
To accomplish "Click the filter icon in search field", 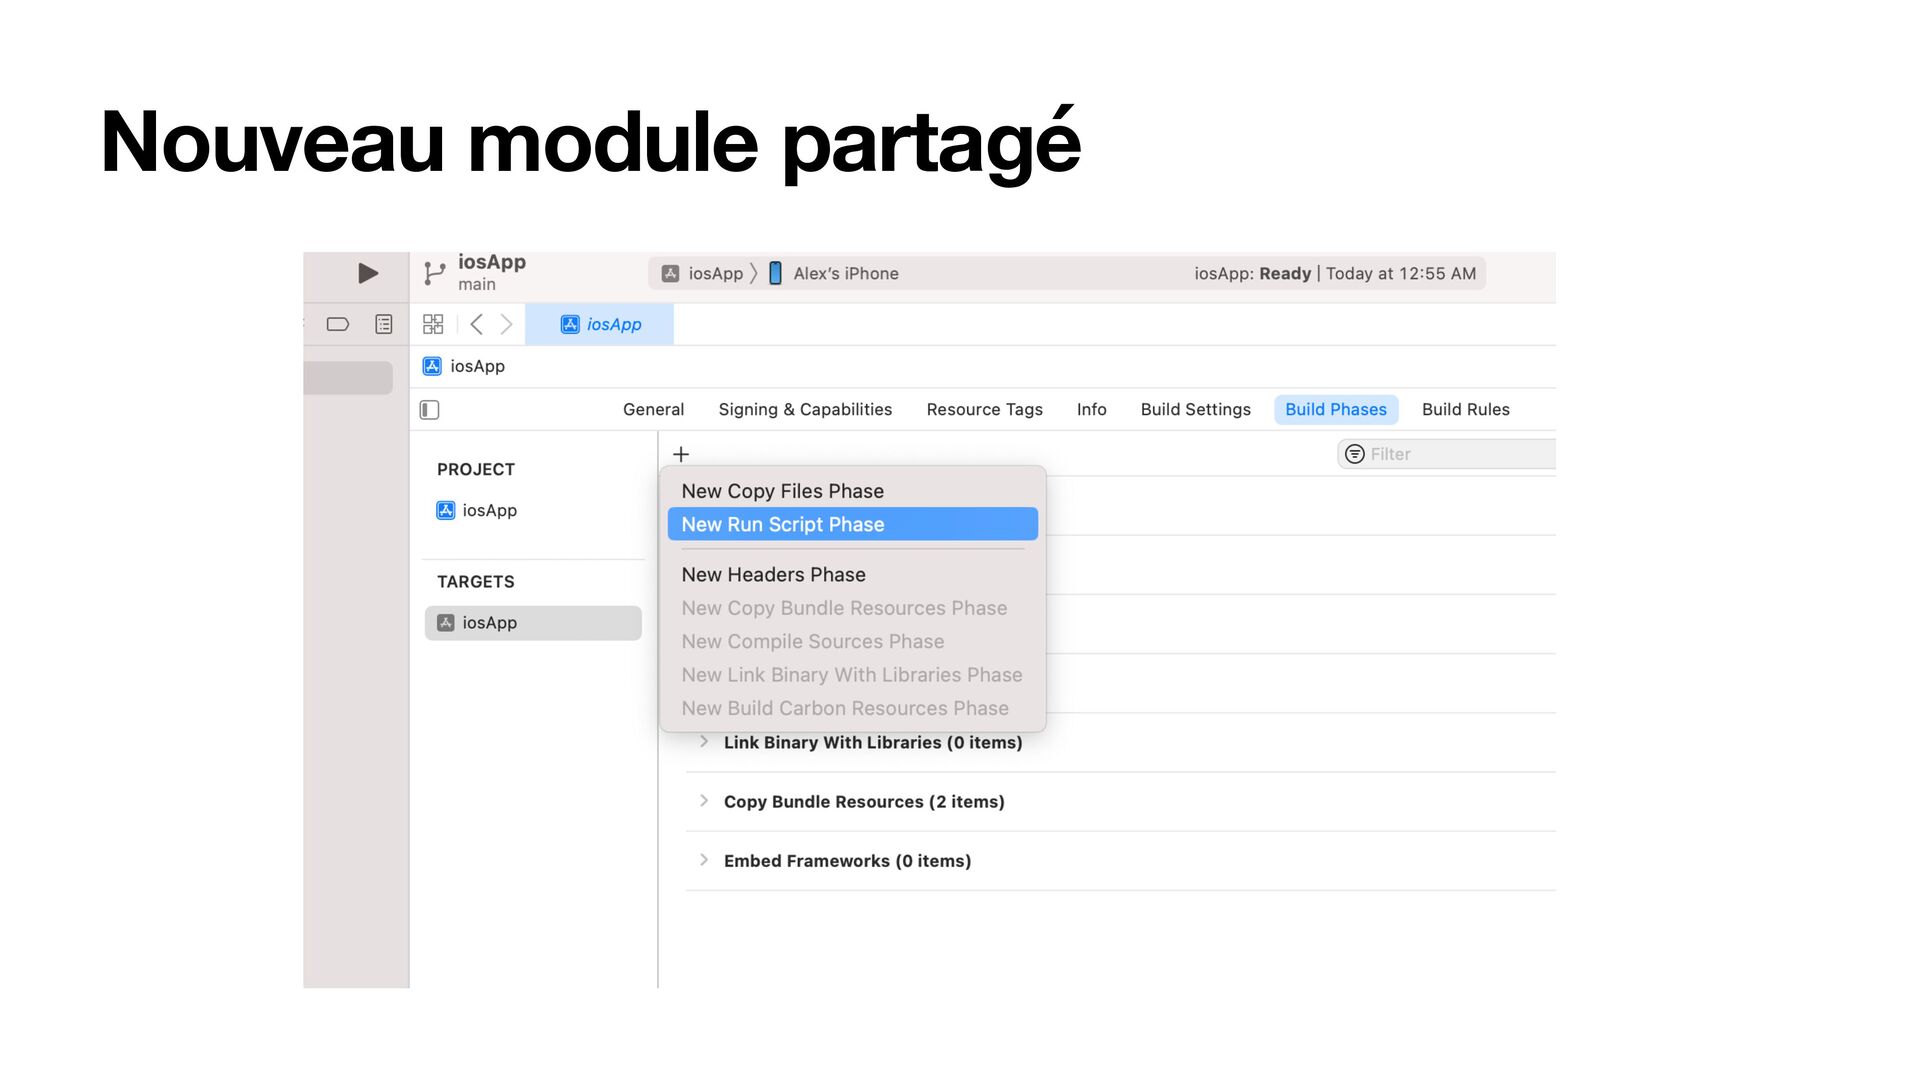I will pos(1355,454).
